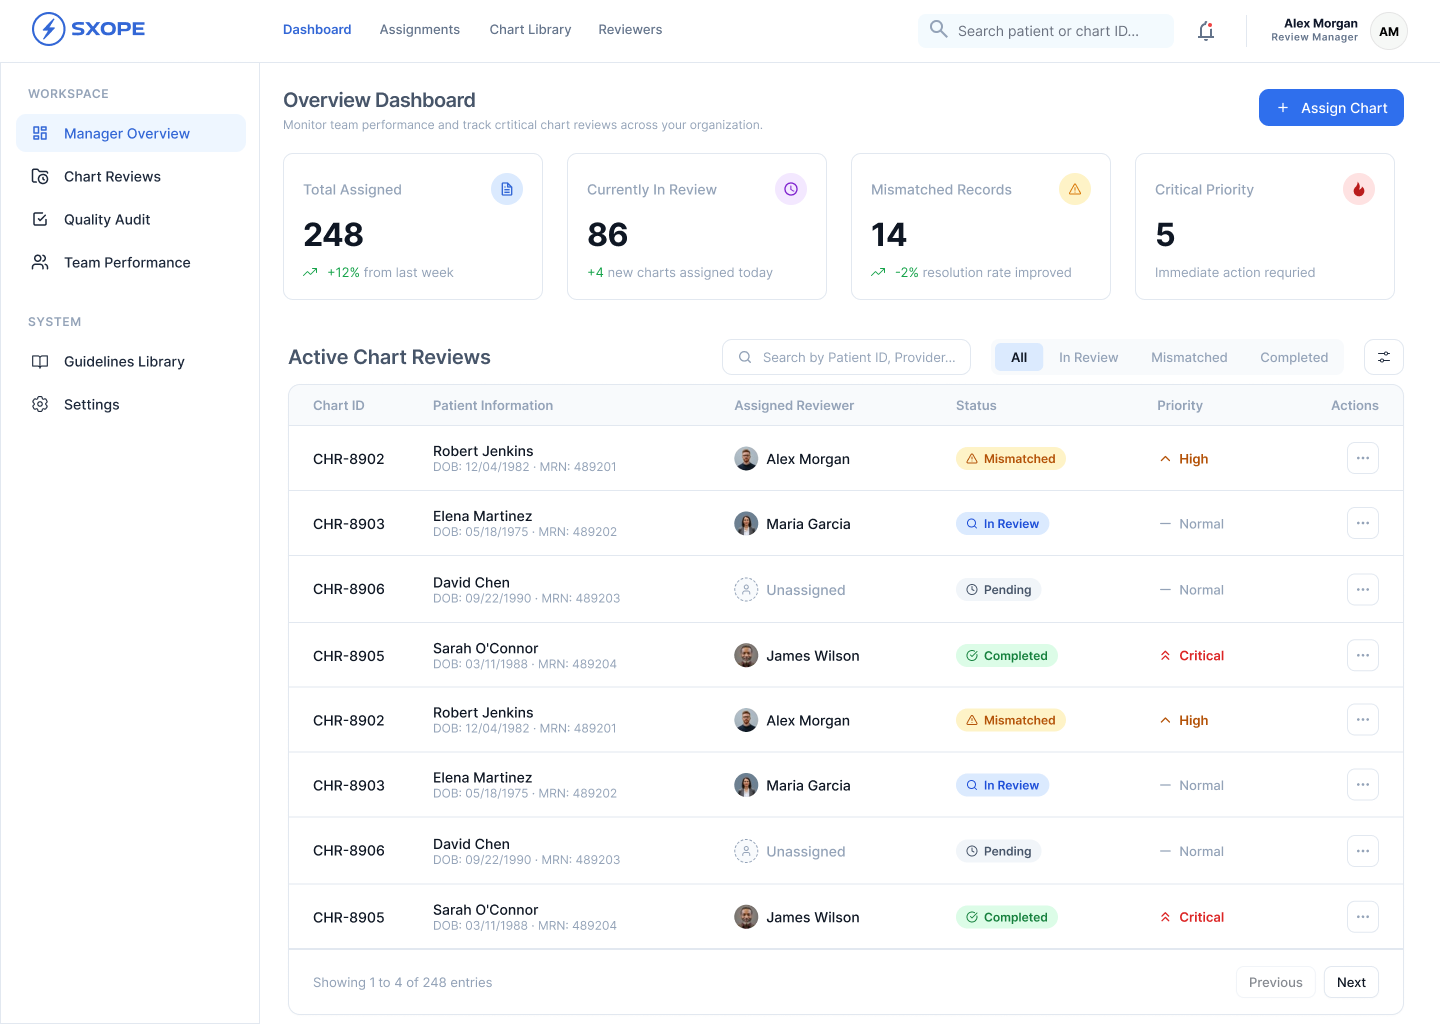Filter the table by the Completed tab

click(1294, 357)
